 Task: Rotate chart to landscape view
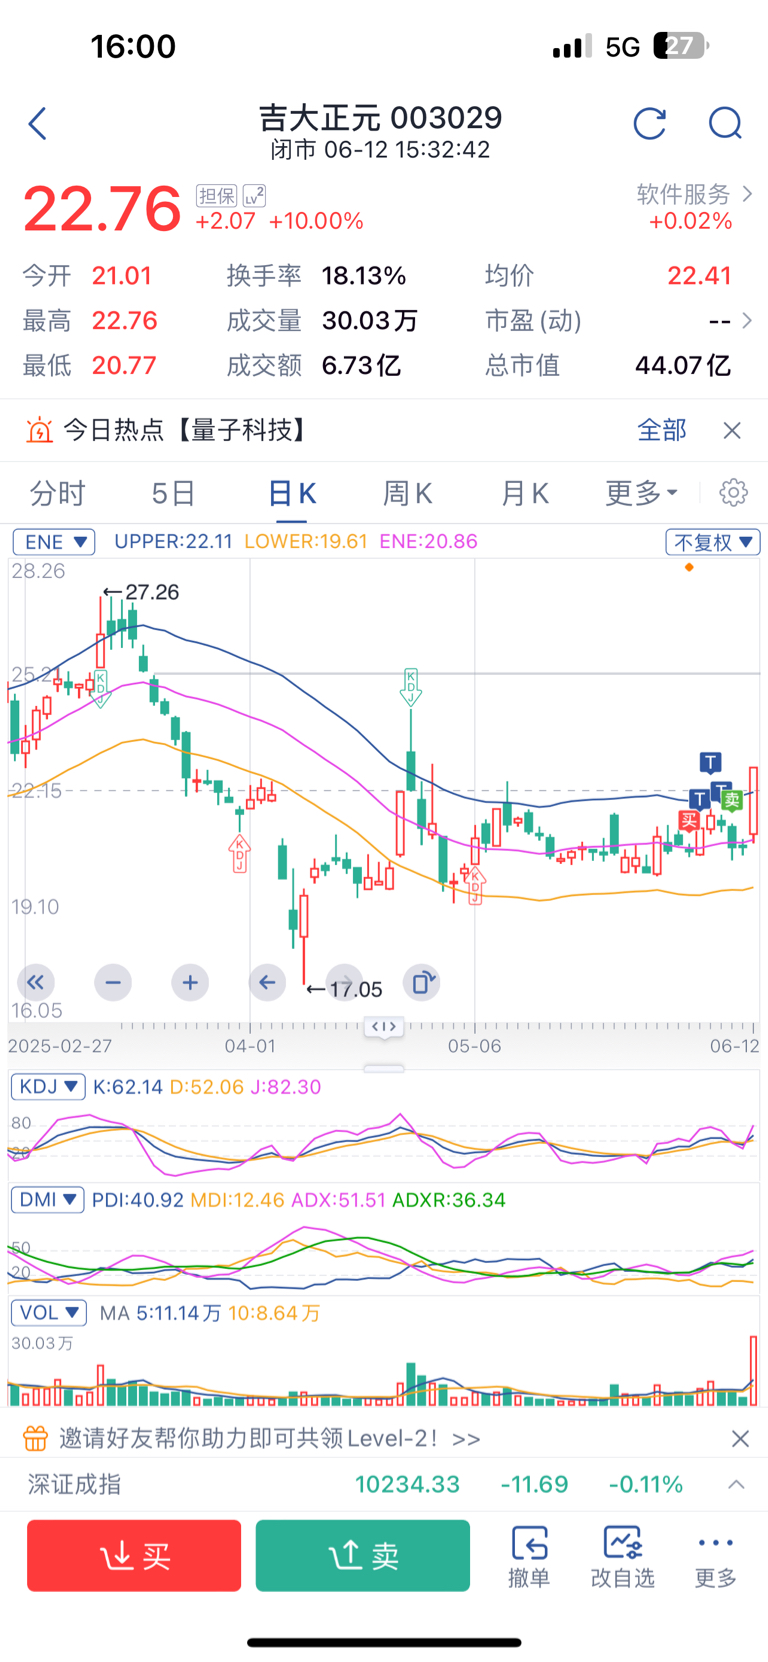coord(421,982)
